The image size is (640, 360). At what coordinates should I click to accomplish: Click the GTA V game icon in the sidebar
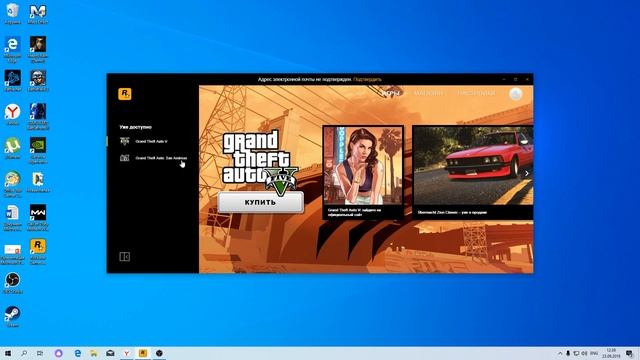click(124, 141)
